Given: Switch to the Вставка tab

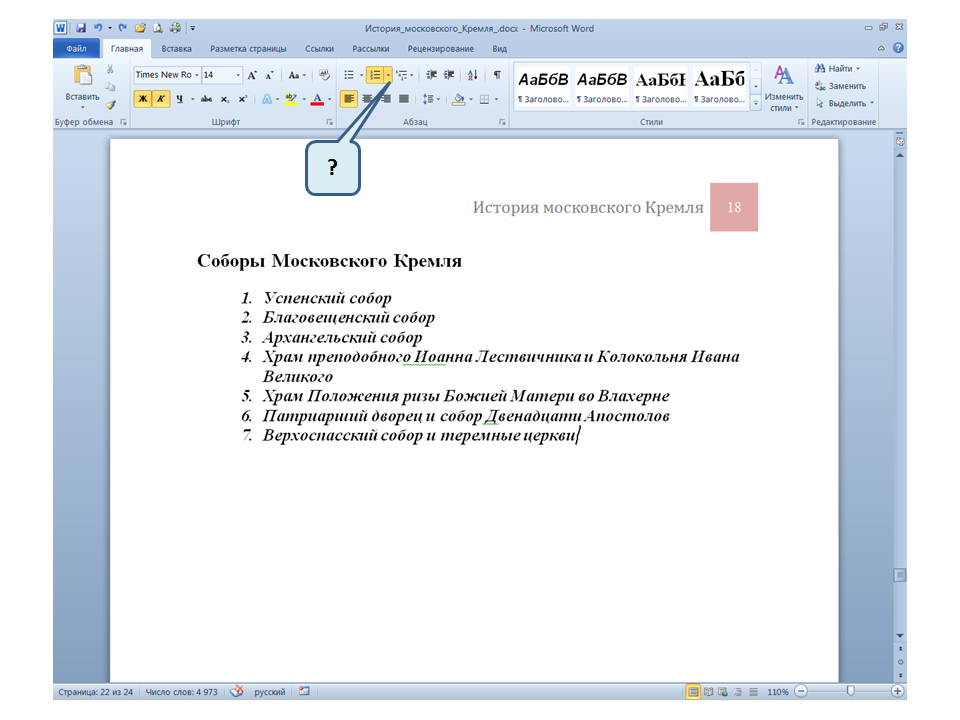Looking at the screenshot, I should point(176,48).
